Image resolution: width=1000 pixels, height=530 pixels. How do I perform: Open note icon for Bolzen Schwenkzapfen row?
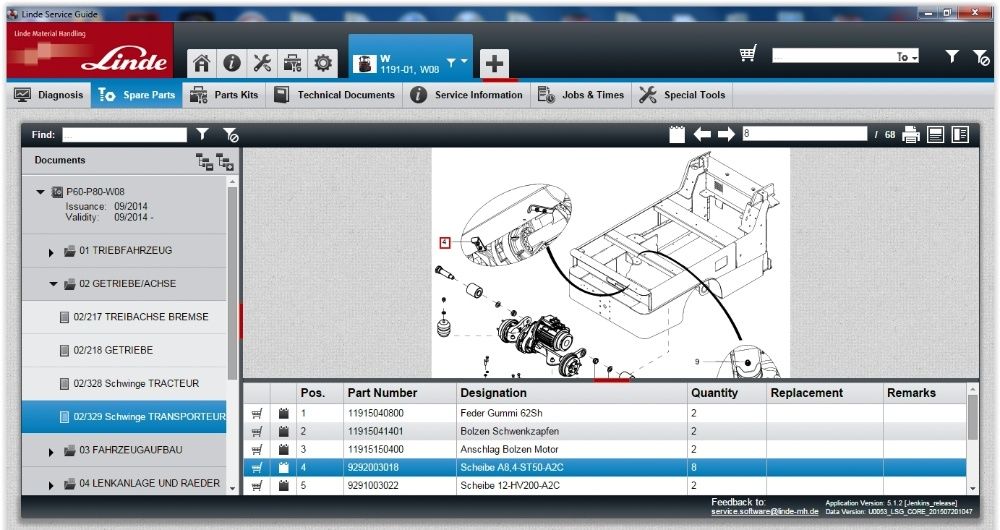284,432
